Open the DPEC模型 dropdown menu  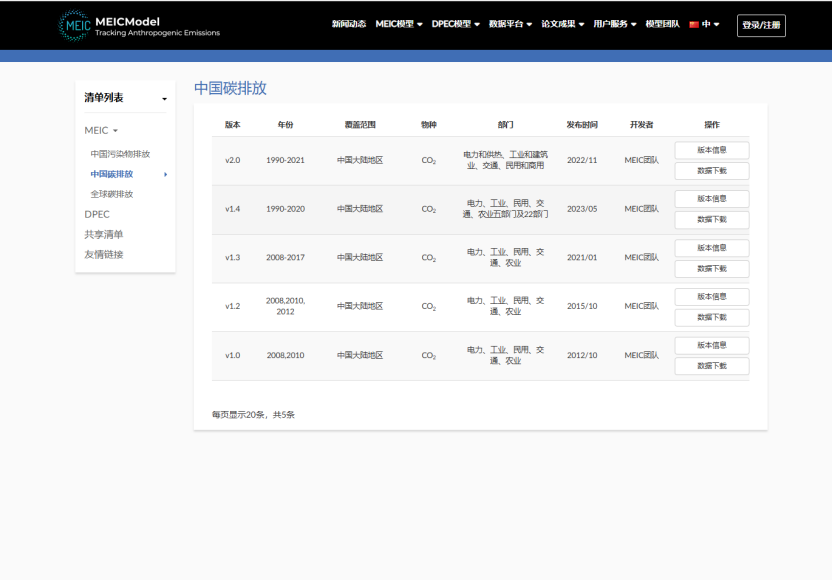click(456, 25)
